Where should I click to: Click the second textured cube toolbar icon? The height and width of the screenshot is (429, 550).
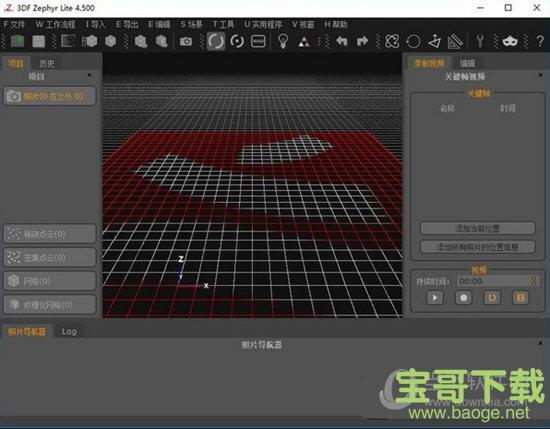162,41
